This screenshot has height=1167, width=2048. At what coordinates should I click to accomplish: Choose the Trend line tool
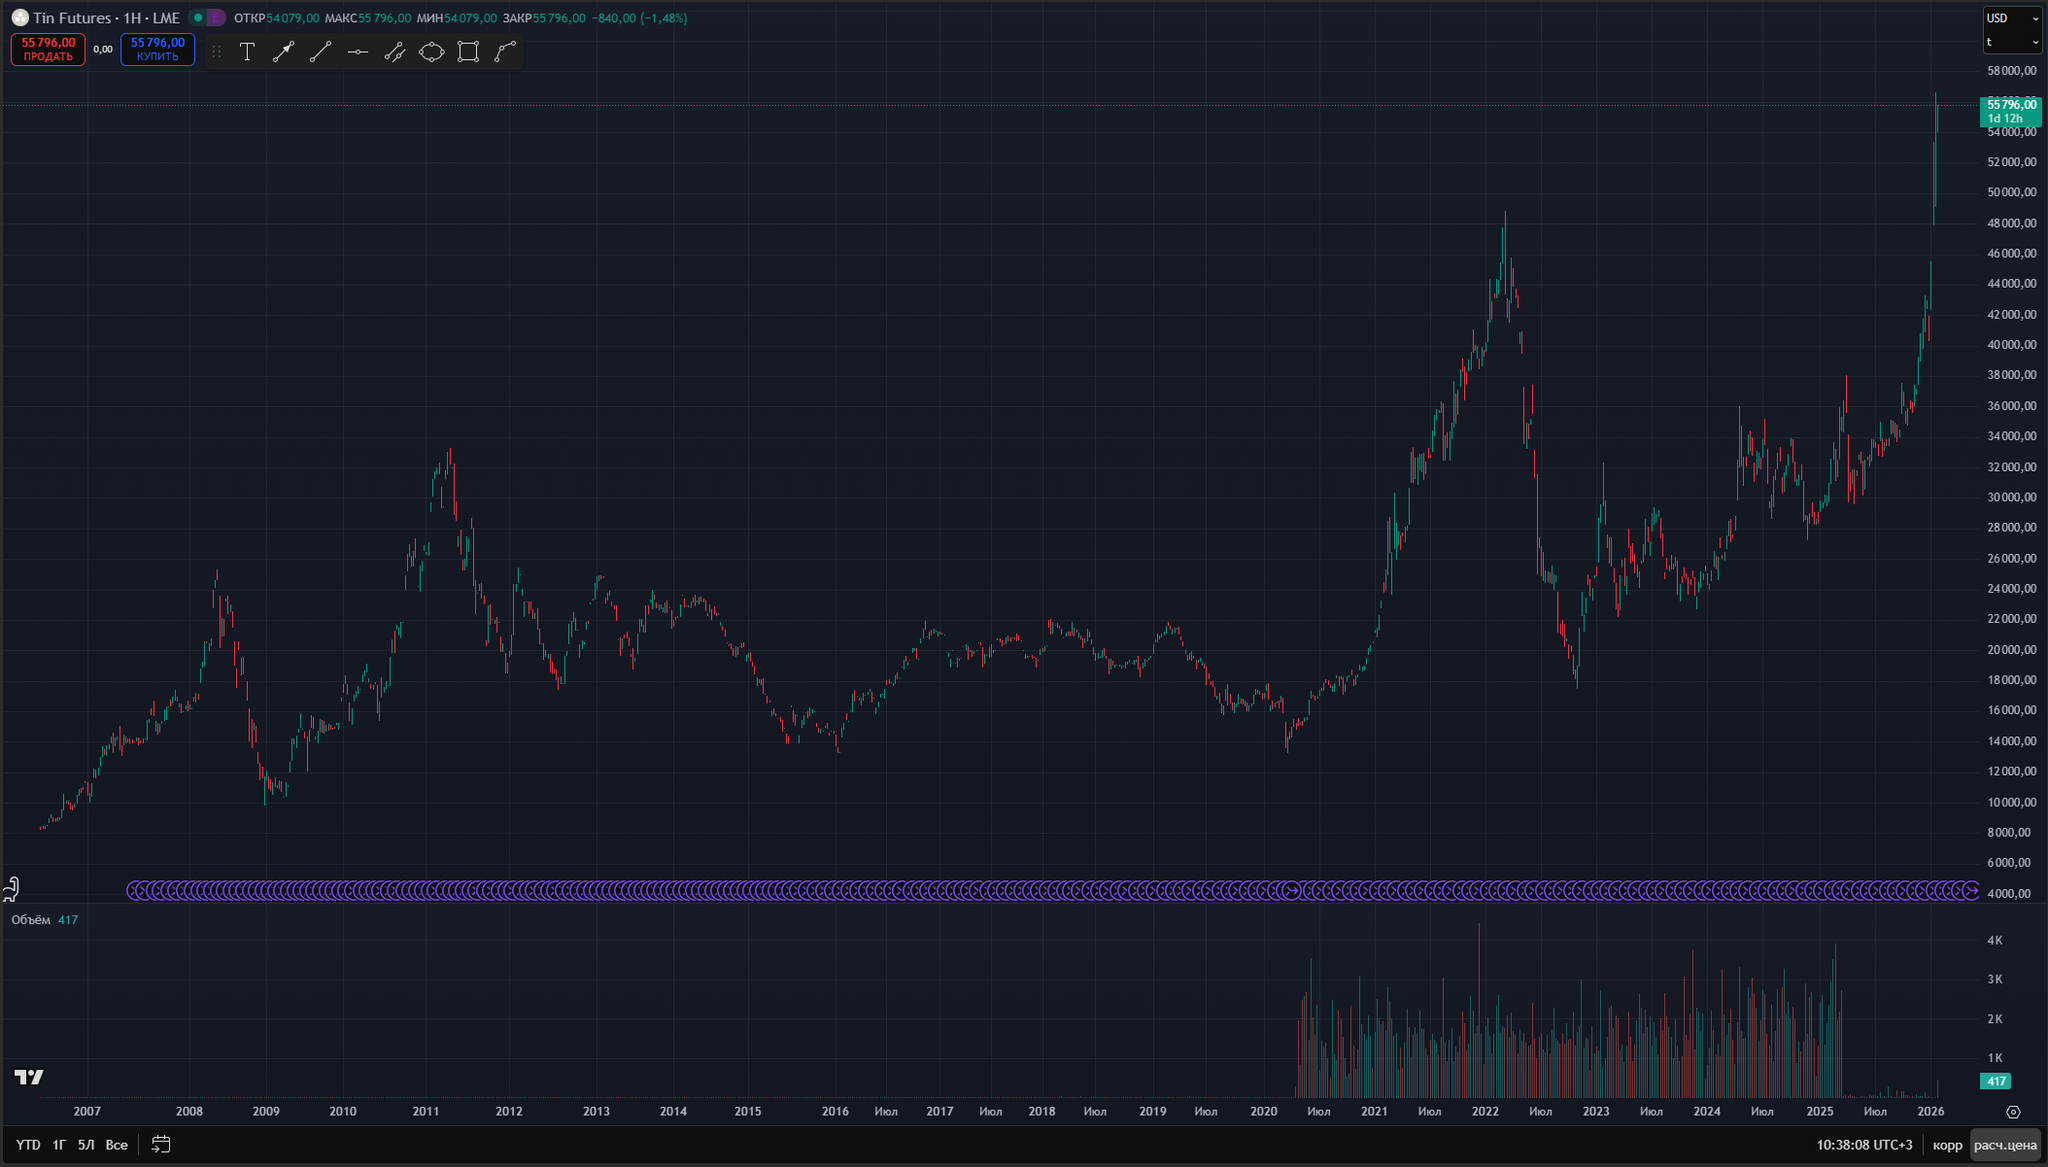[x=320, y=52]
